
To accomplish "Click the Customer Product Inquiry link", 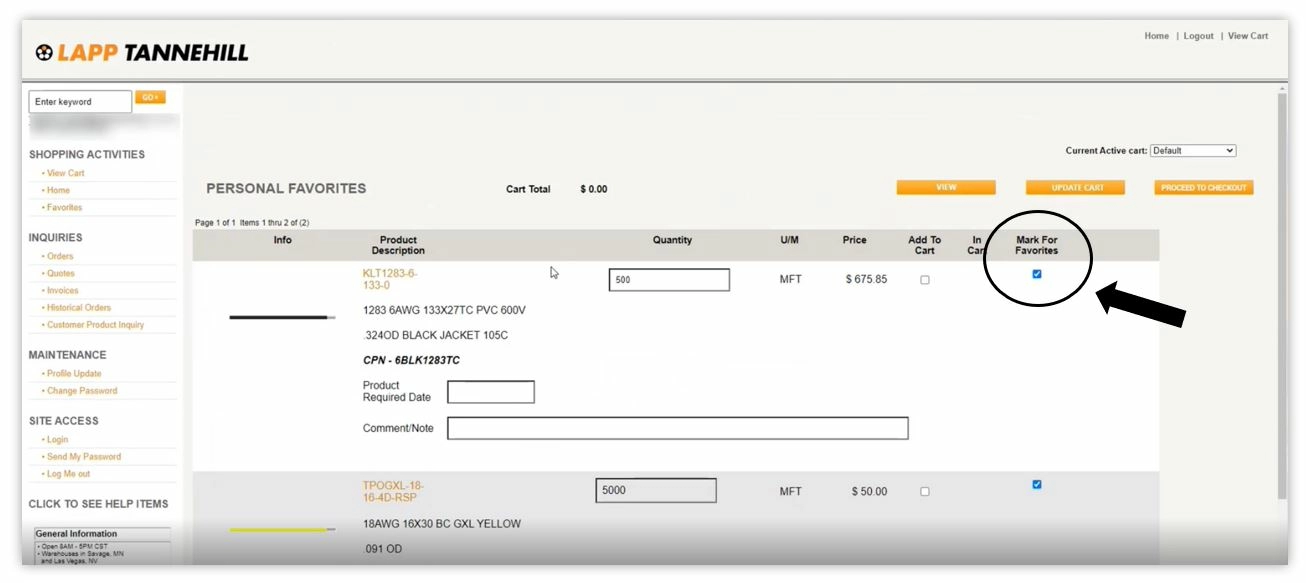I will click(97, 324).
